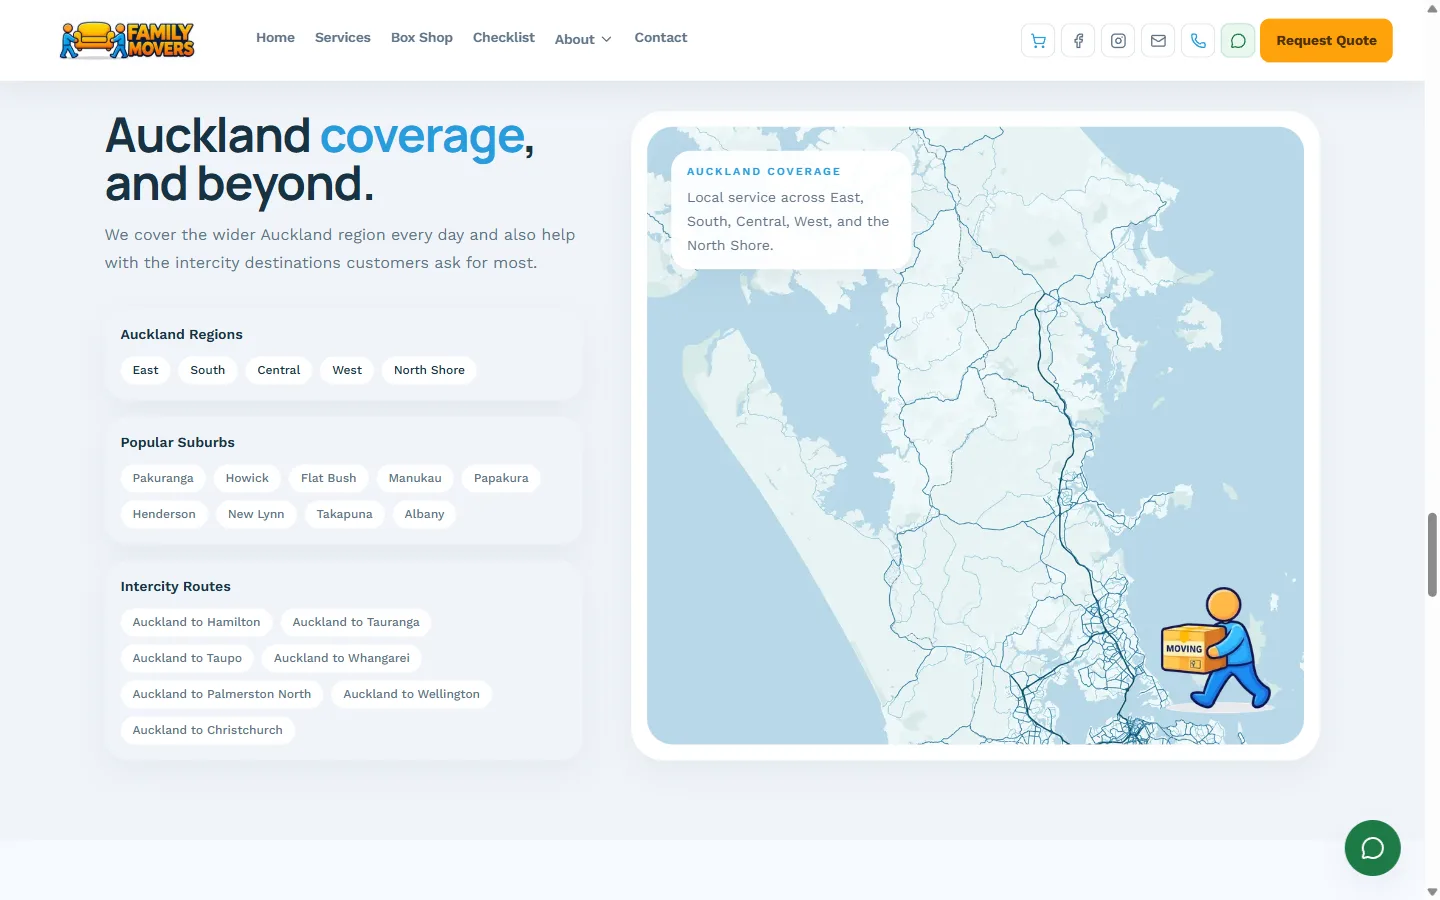Click the Auckland to Whangarei route
This screenshot has height=900, width=1440.
point(342,658)
